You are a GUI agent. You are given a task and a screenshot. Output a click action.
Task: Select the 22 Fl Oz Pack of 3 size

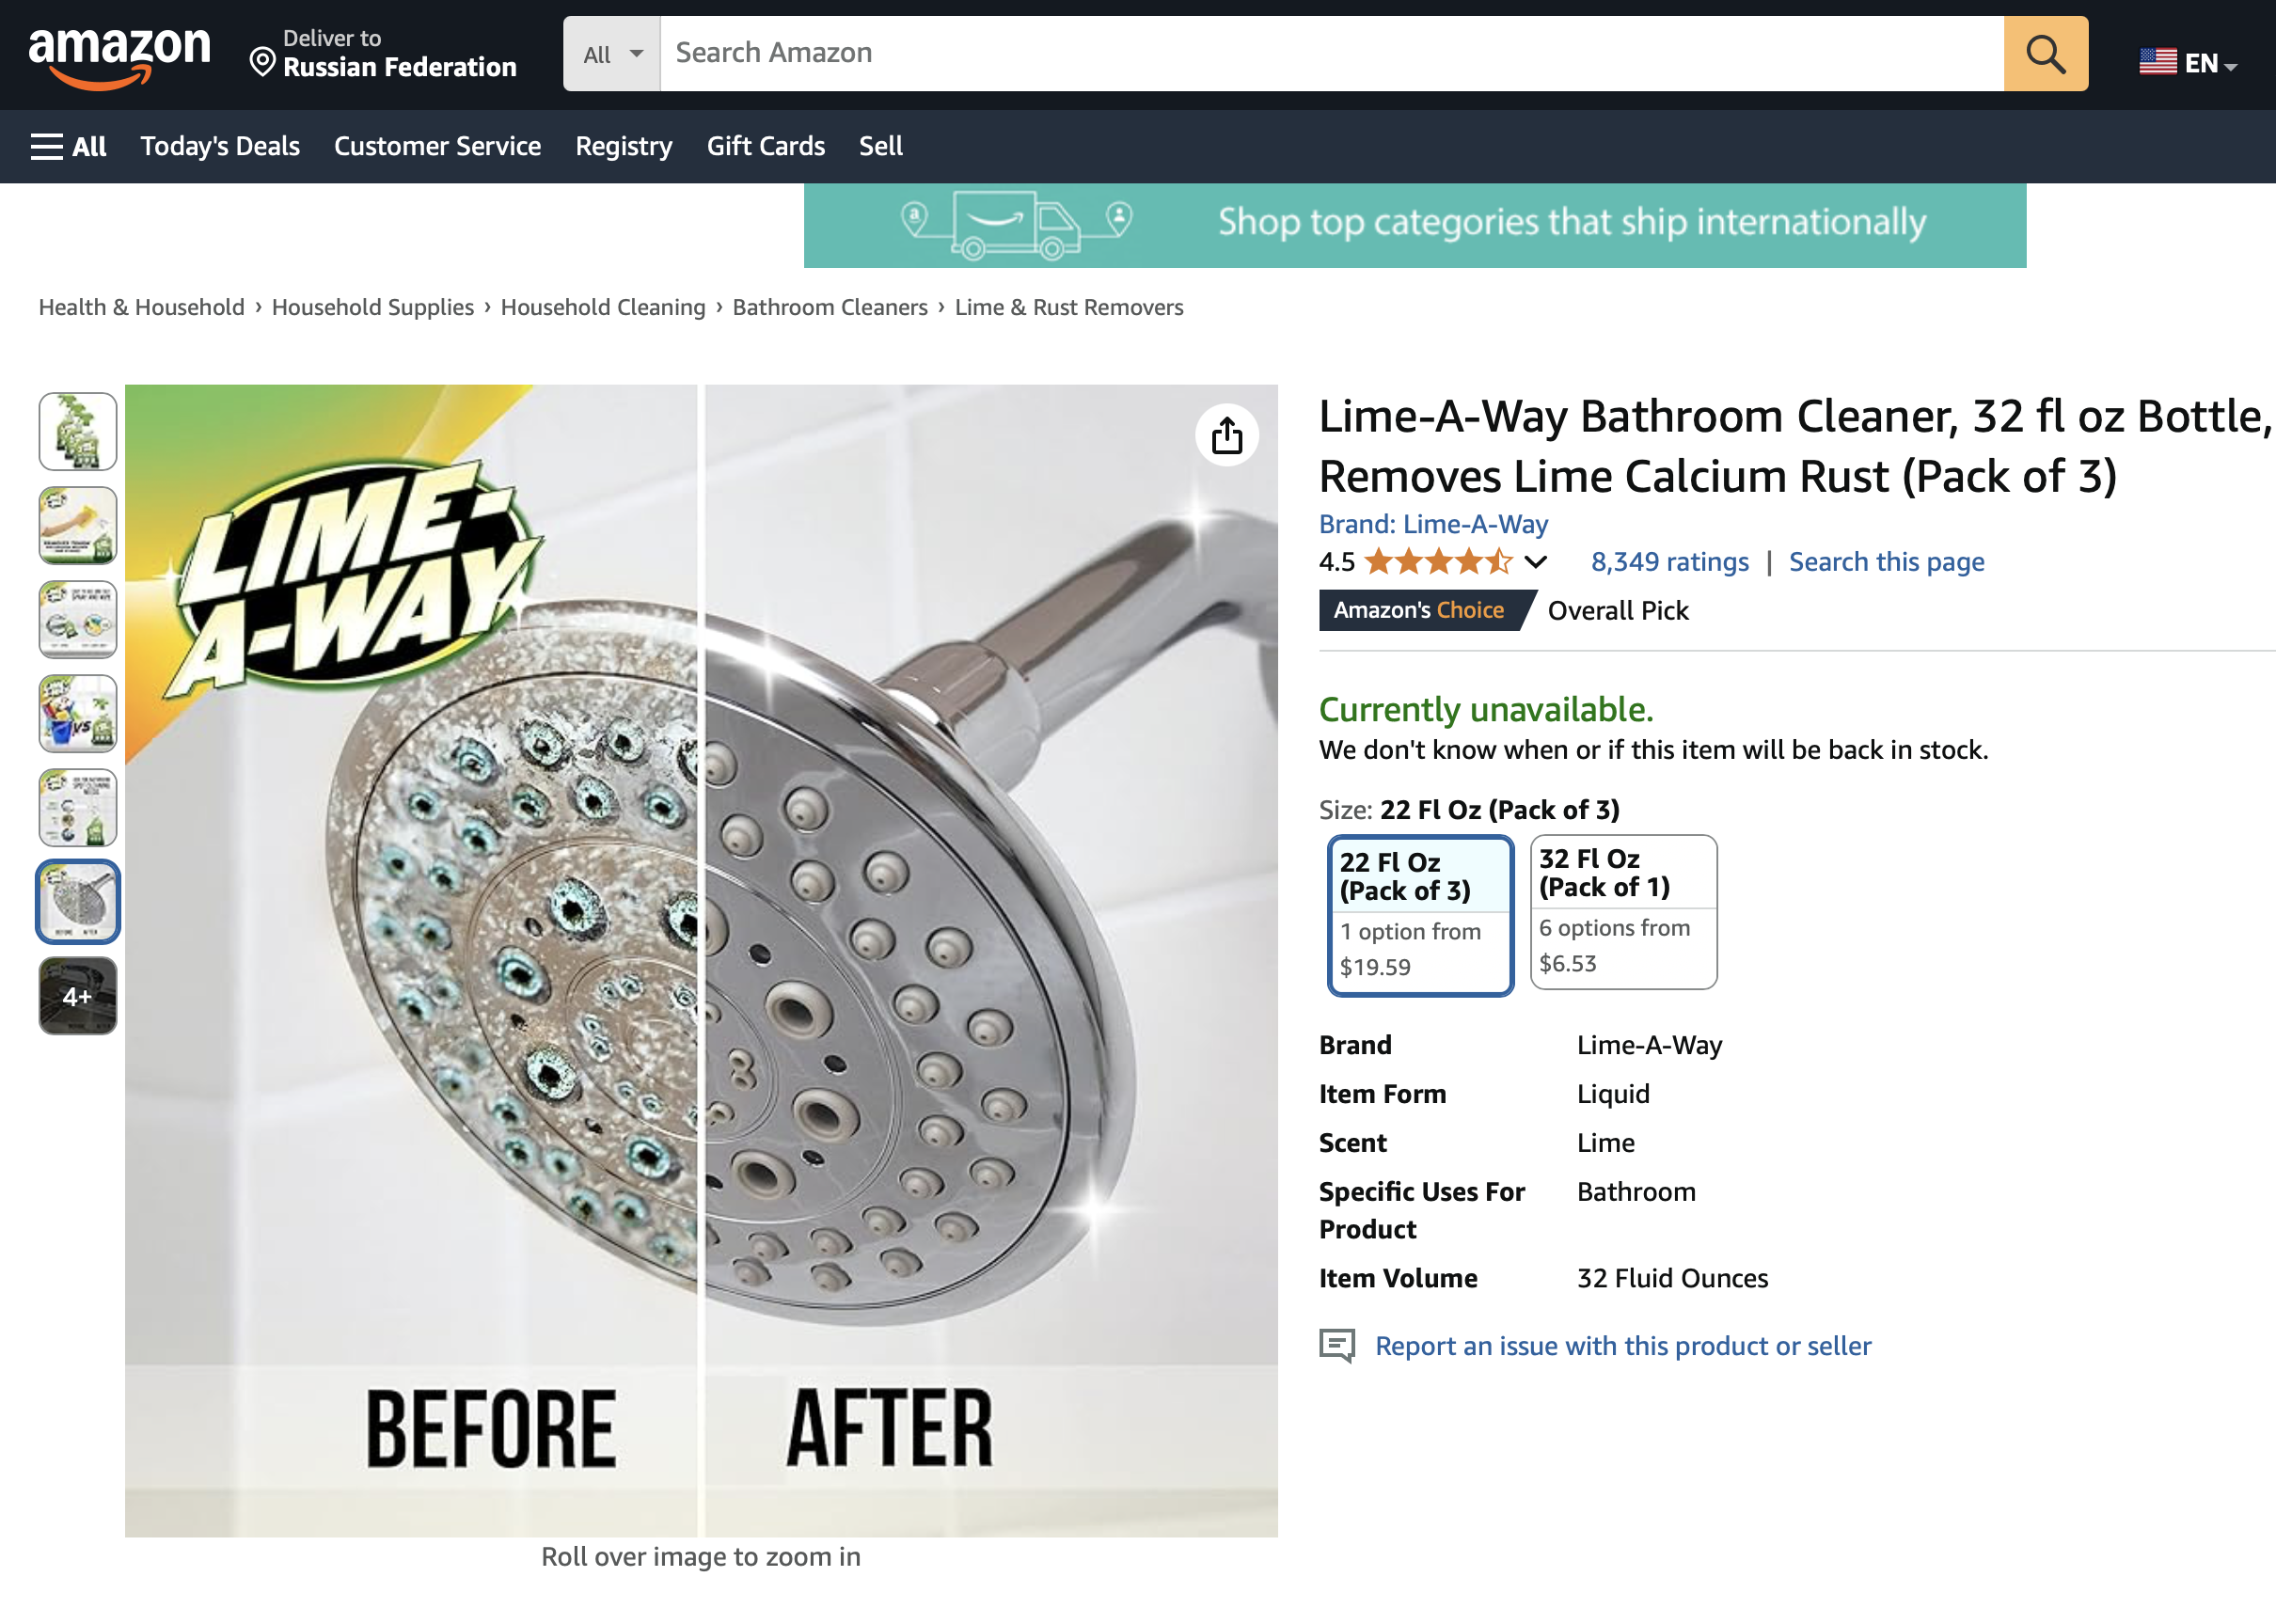pos(1419,915)
